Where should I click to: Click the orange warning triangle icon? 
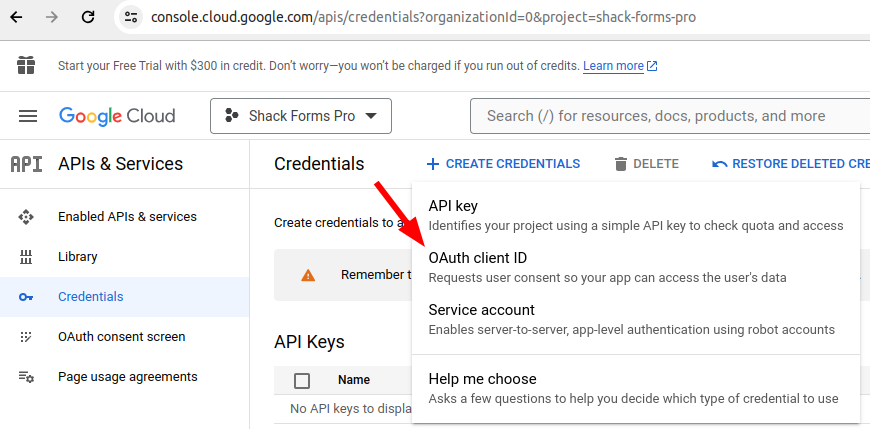pos(308,275)
